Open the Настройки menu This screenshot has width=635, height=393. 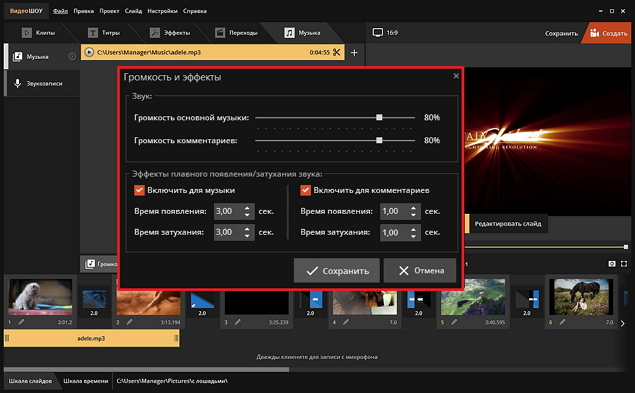(x=162, y=11)
